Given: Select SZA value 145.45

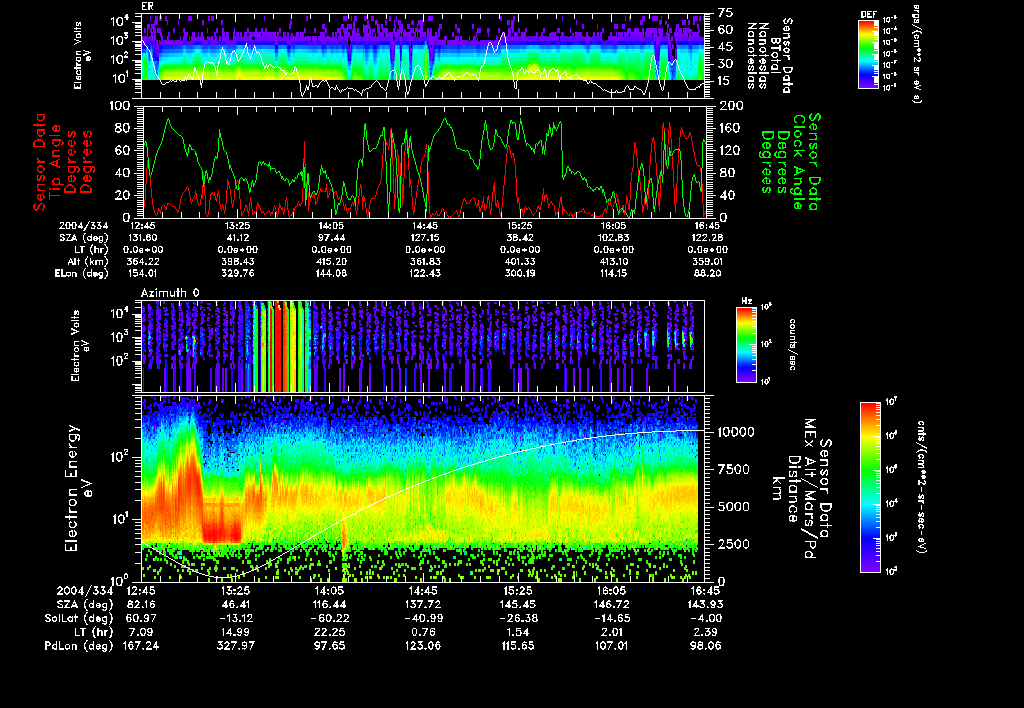Looking at the screenshot, I should point(517,604).
